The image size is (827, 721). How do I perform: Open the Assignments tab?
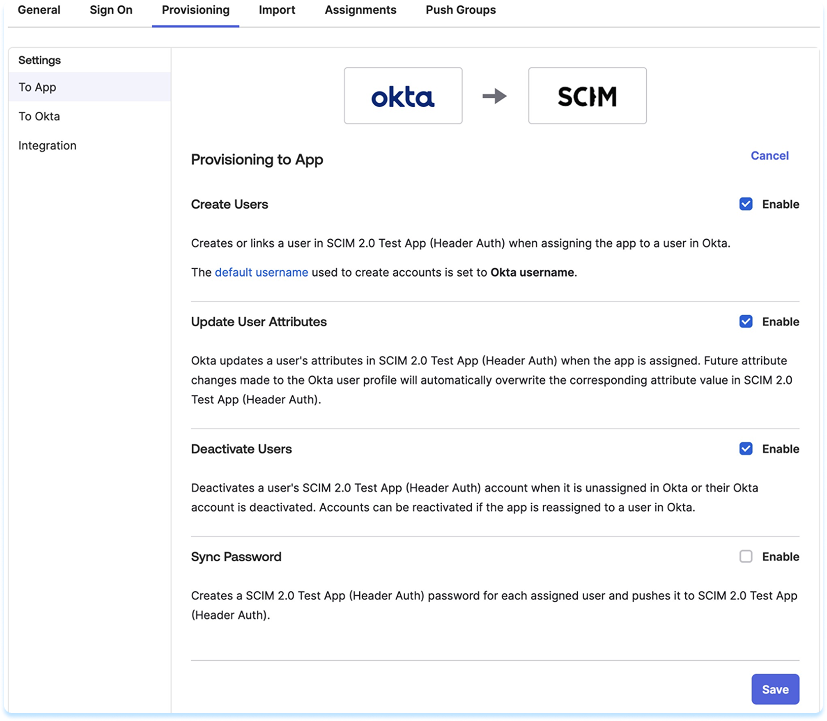pos(360,10)
